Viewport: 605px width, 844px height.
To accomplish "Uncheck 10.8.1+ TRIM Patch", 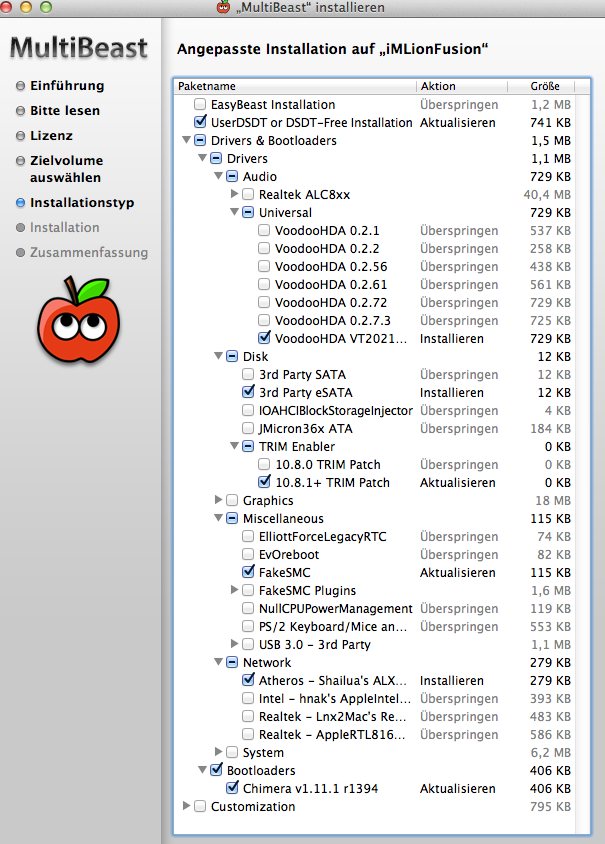I will [264, 481].
